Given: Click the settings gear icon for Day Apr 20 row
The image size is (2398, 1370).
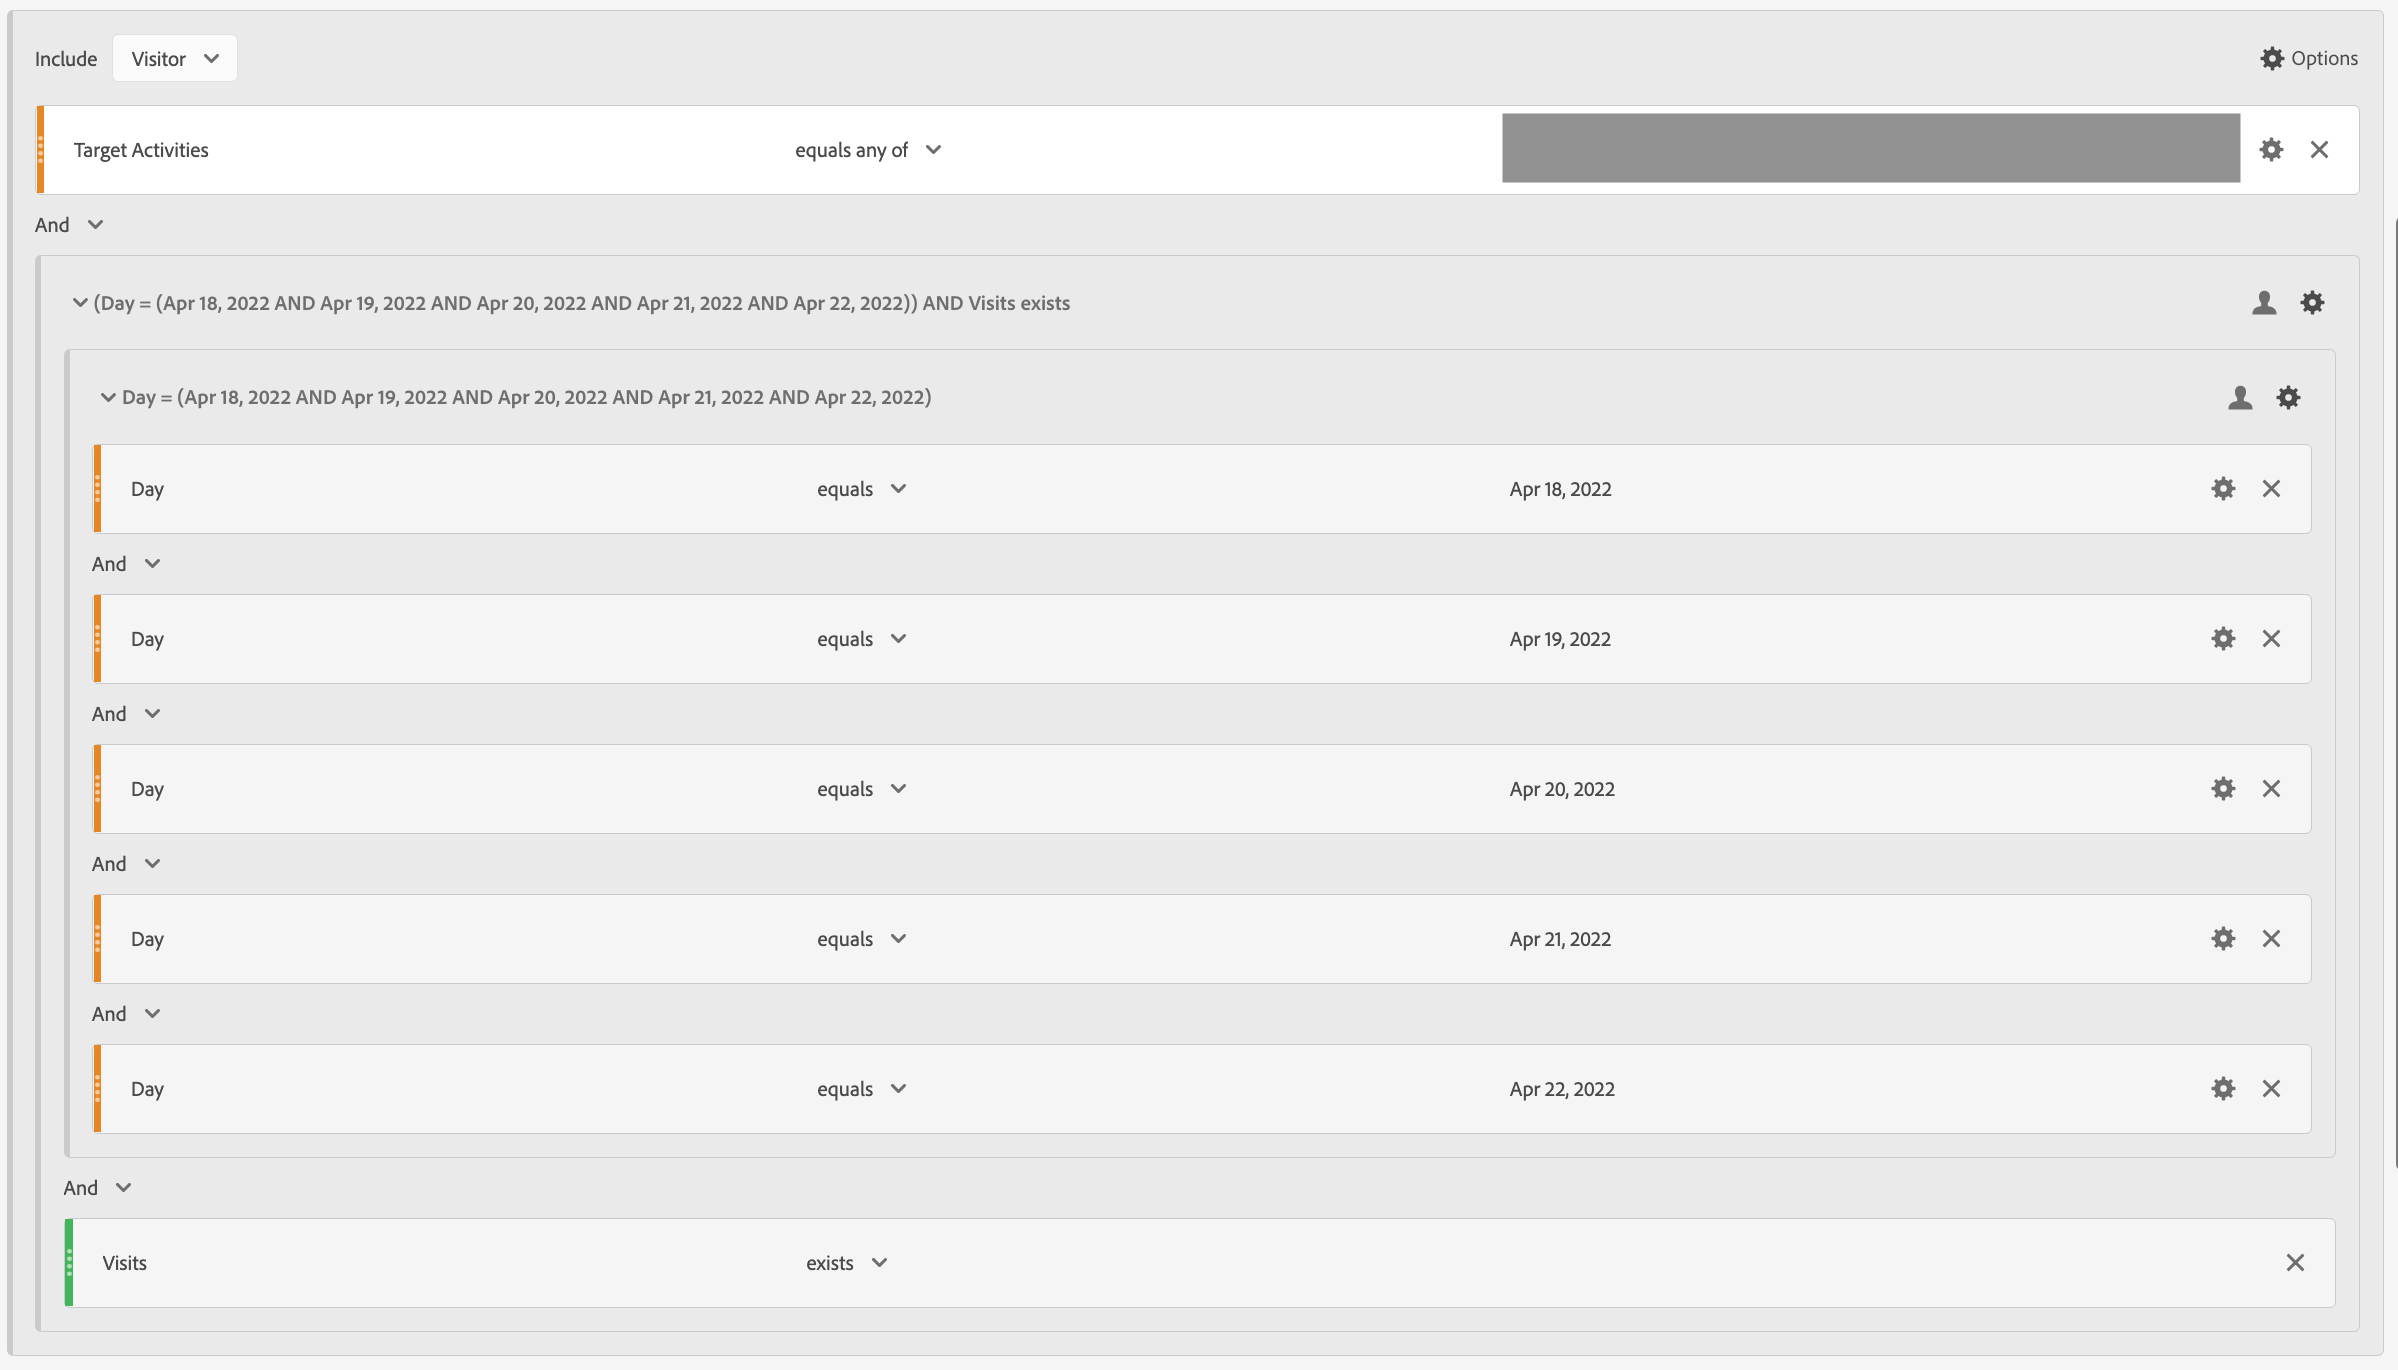Looking at the screenshot, I should (2223, 787).
